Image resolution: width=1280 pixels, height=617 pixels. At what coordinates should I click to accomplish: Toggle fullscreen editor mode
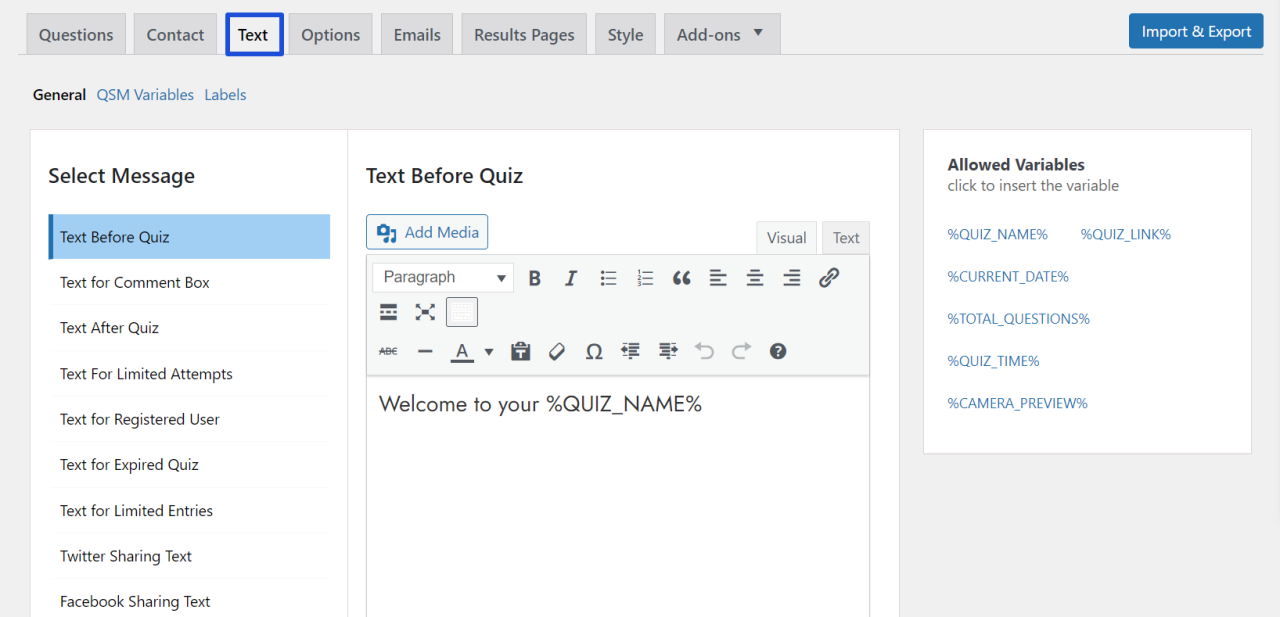click(x=425, y=313)
